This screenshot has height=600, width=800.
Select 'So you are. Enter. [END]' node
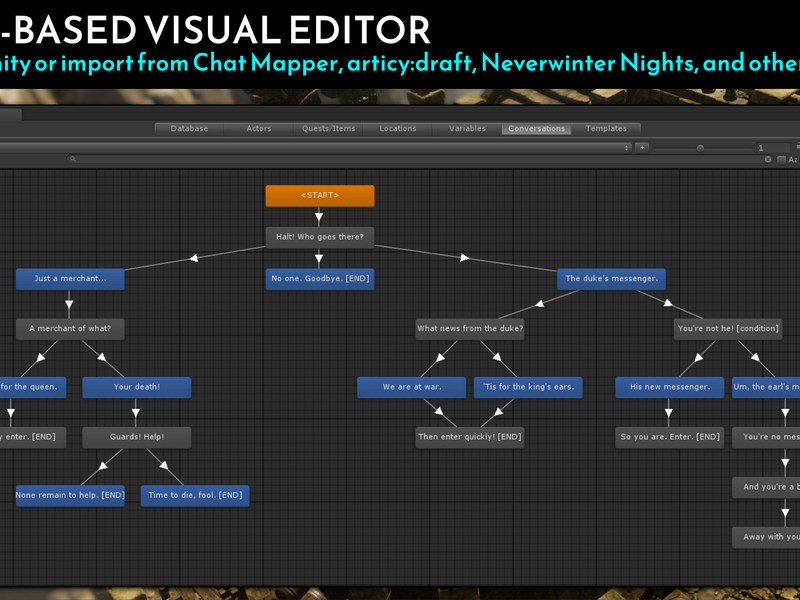669,438
